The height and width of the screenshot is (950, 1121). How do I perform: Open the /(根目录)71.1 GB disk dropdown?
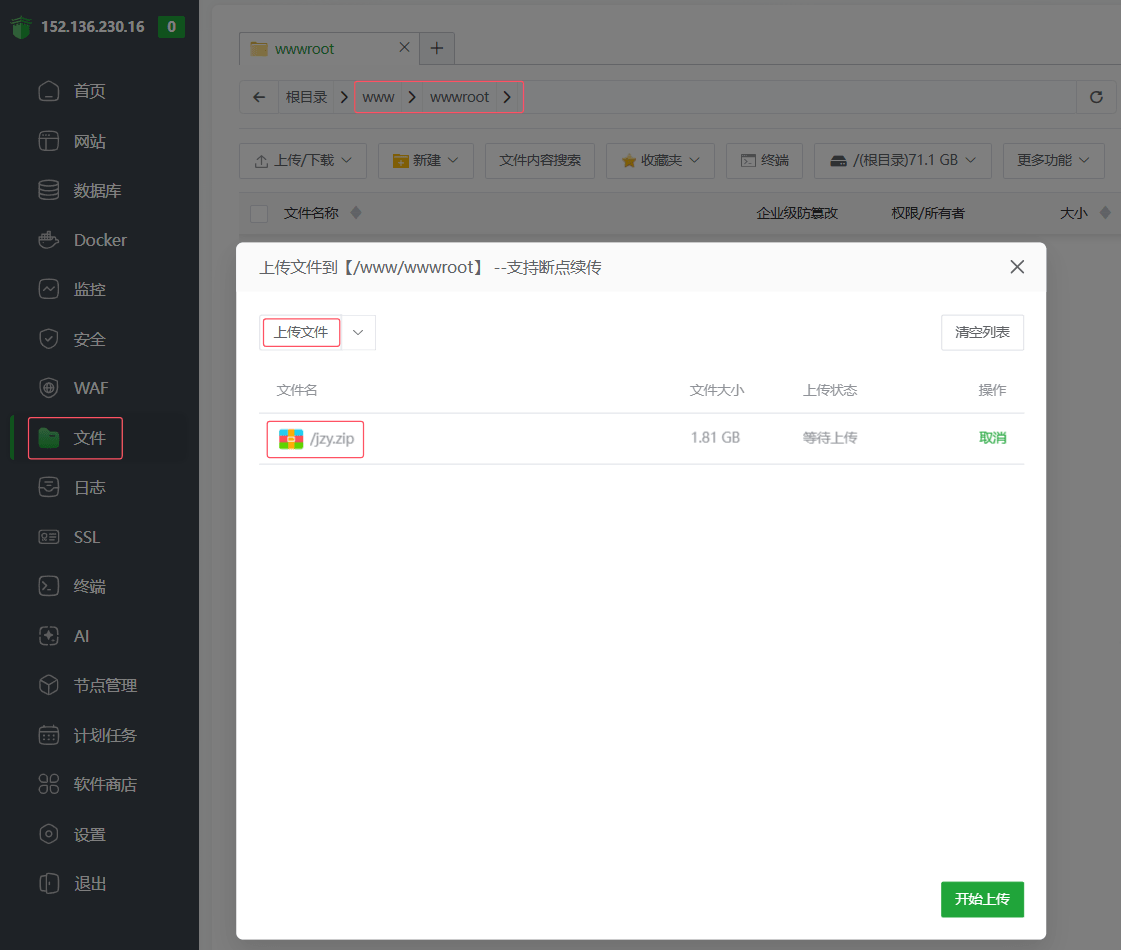coord(903,161)
